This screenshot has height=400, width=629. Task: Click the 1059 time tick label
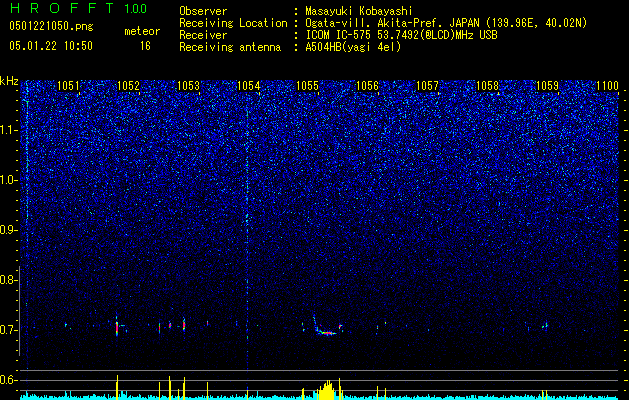pyautogui.click(x=547, y=86)
